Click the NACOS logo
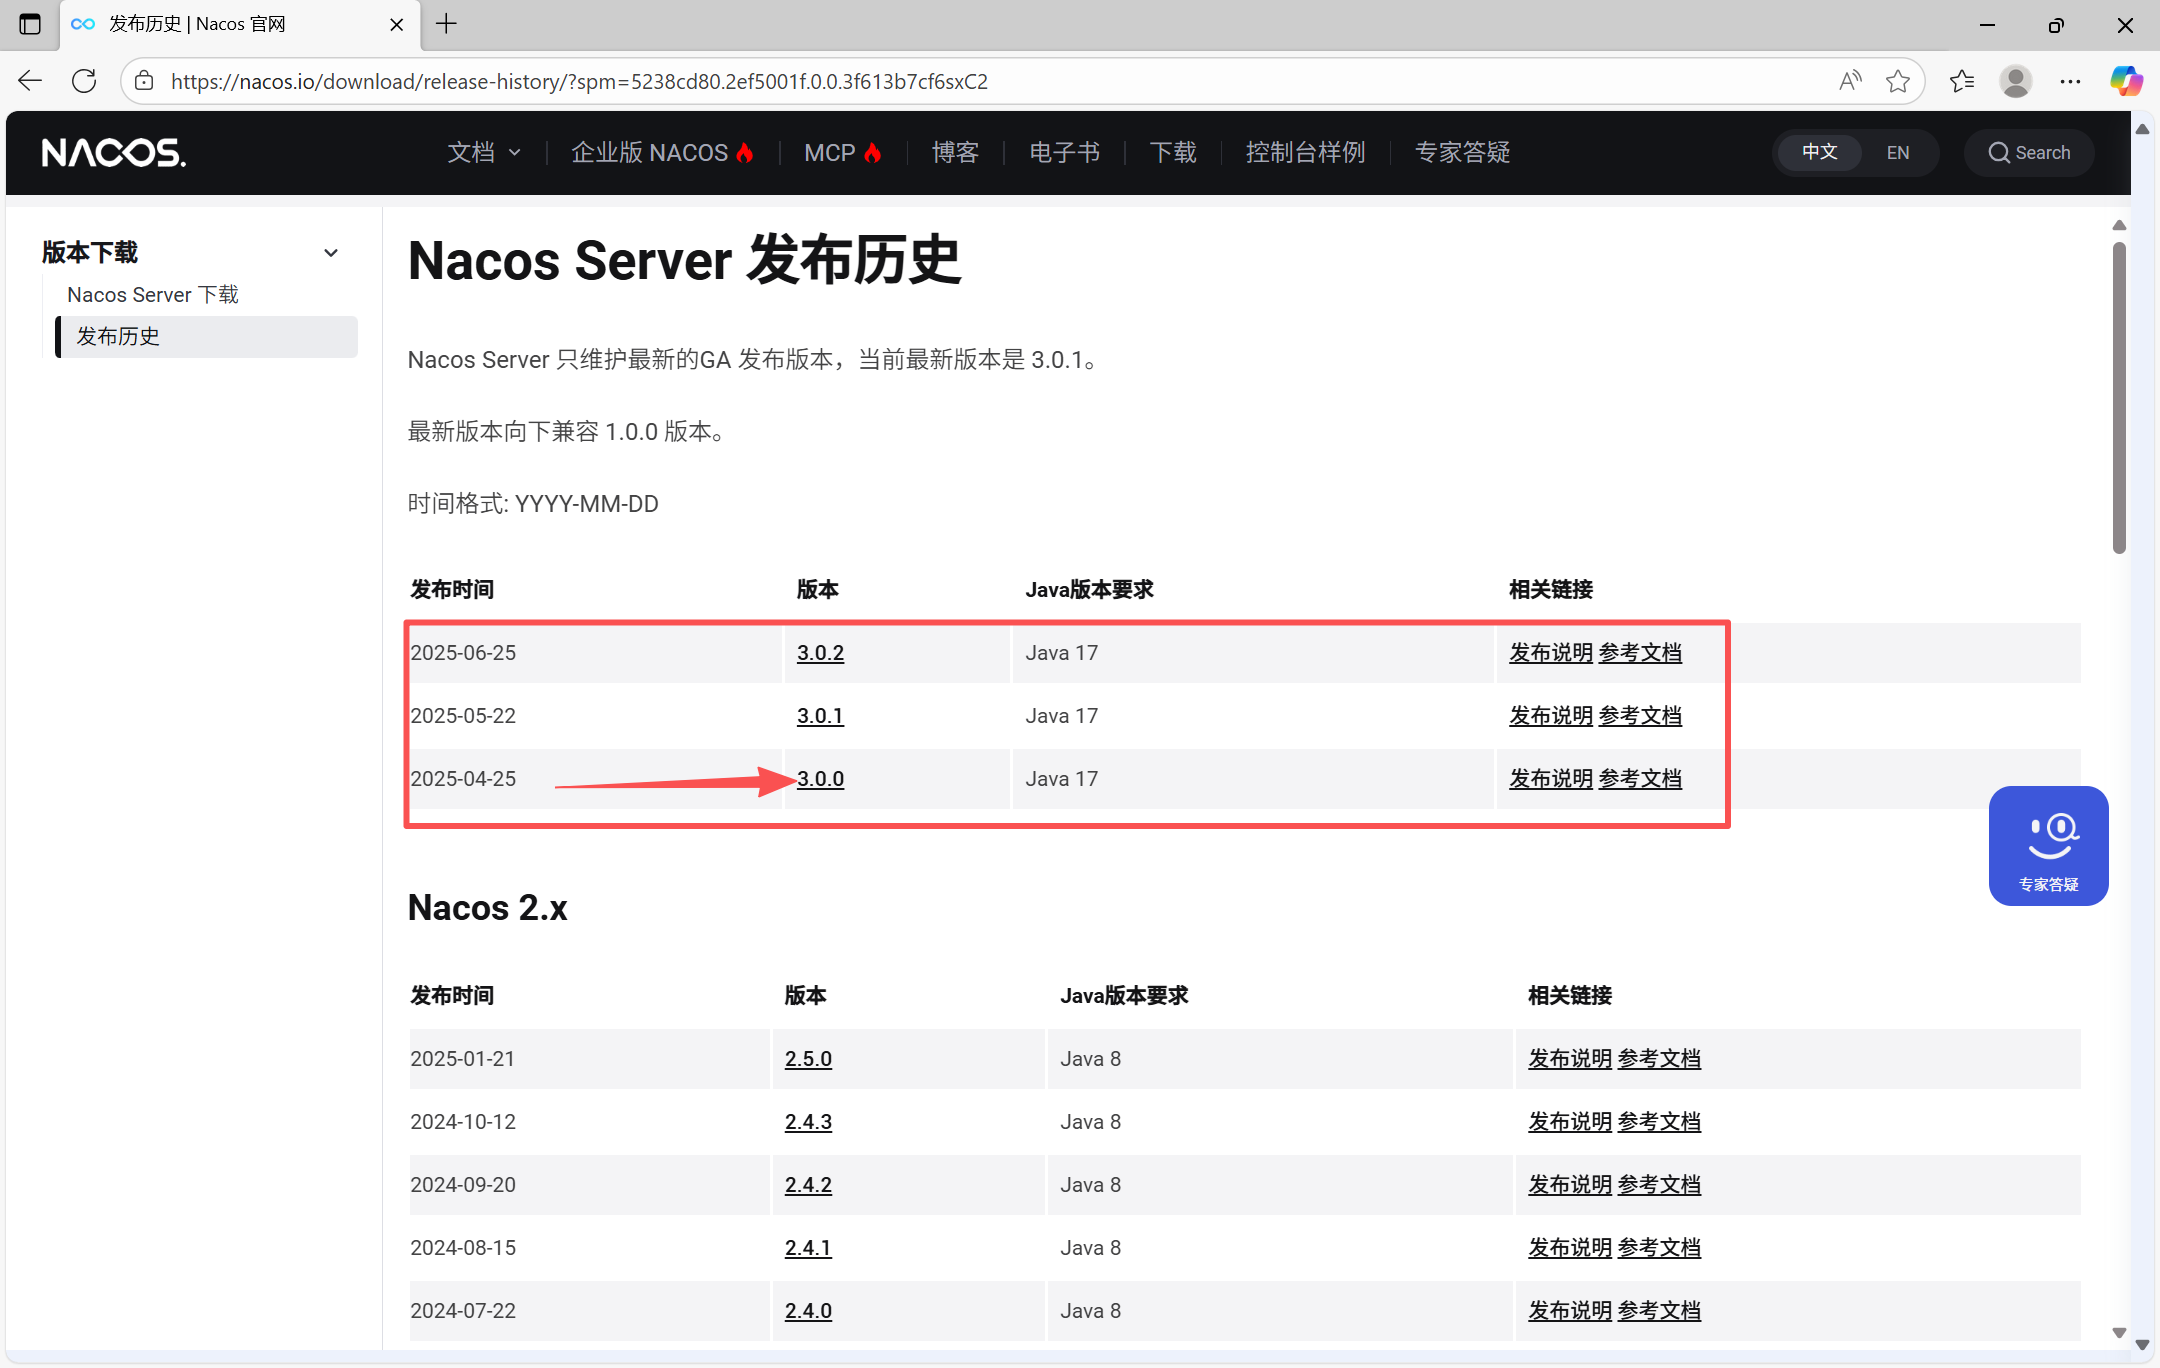 point(113,153)
